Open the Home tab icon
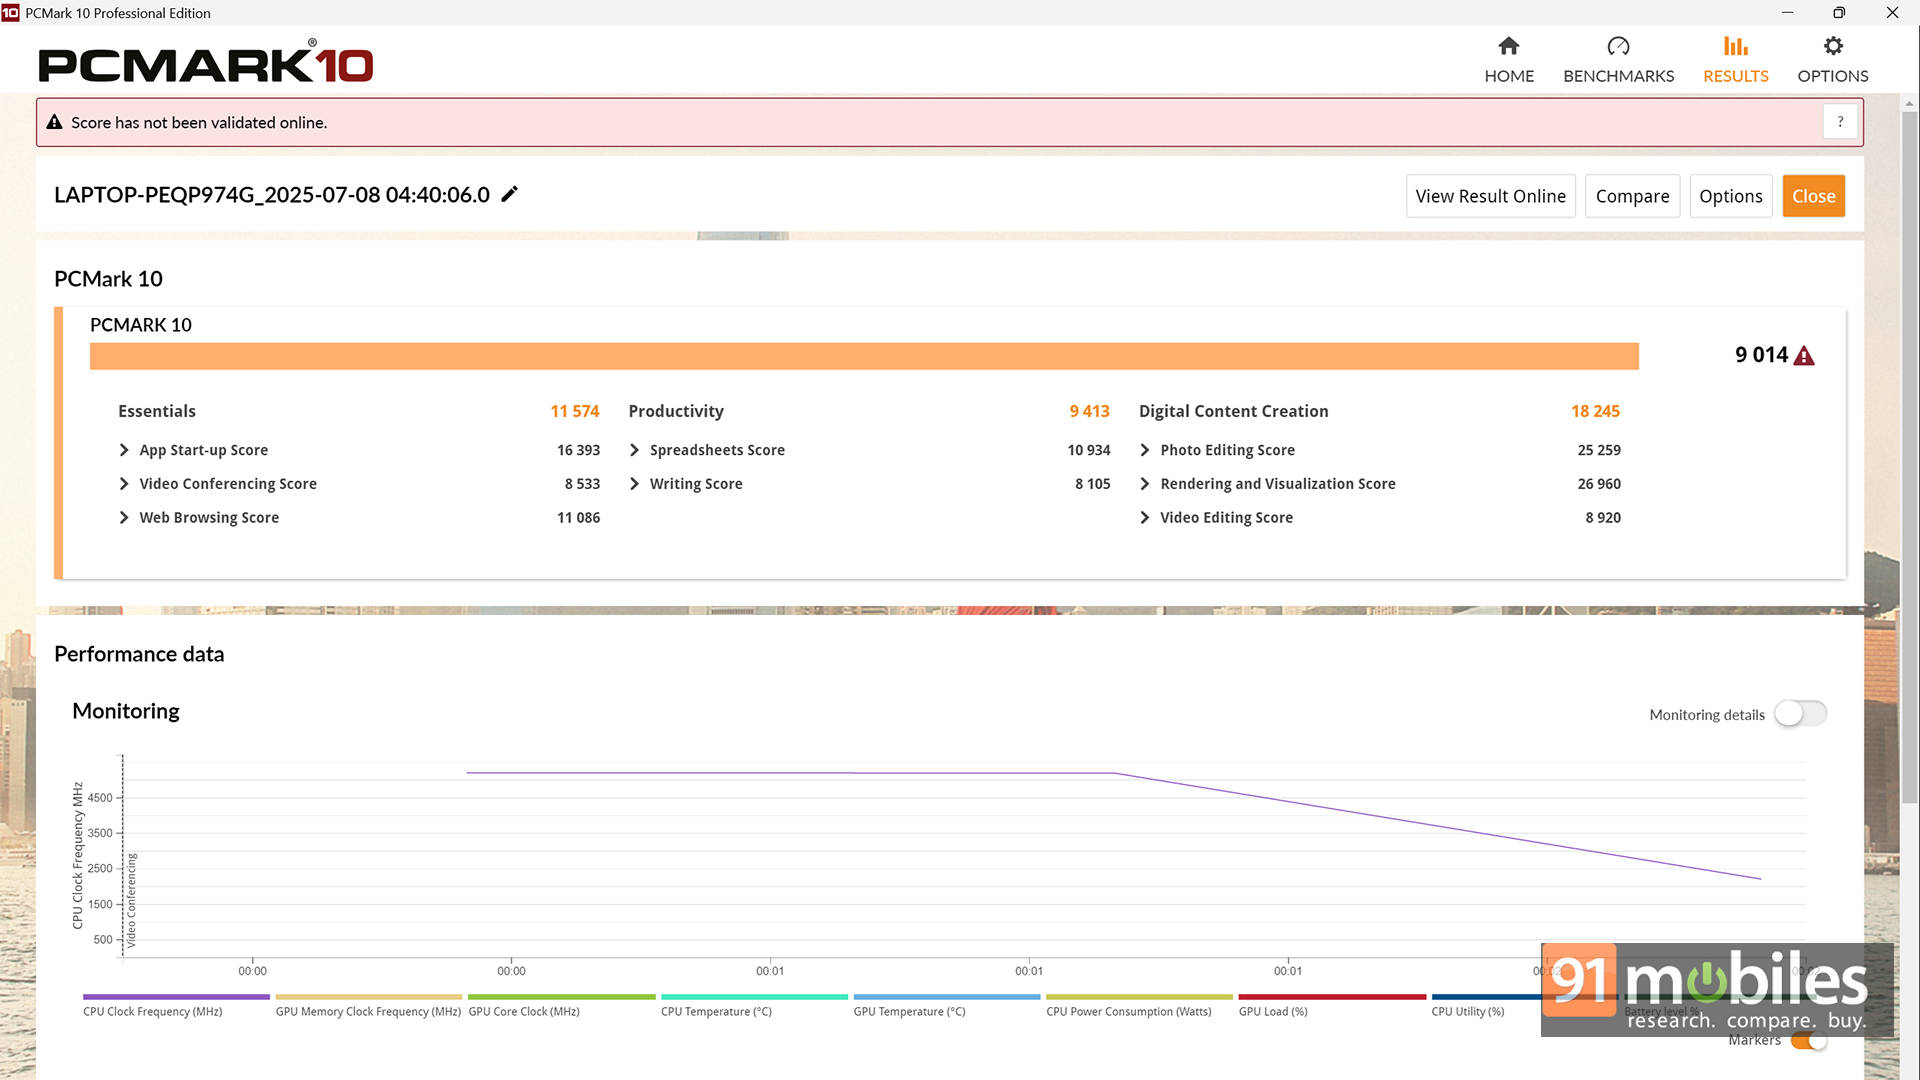The image size is (1920, 1080). tap(1509, 46)
